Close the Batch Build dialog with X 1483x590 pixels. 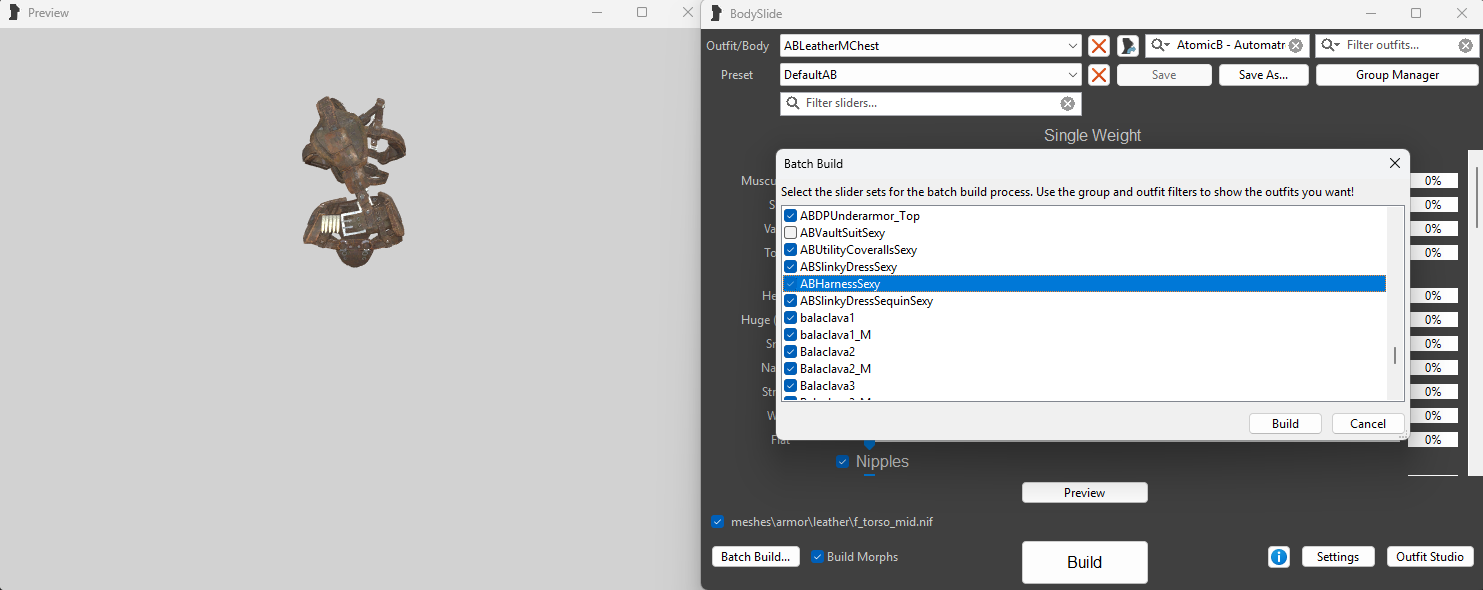1395,163
